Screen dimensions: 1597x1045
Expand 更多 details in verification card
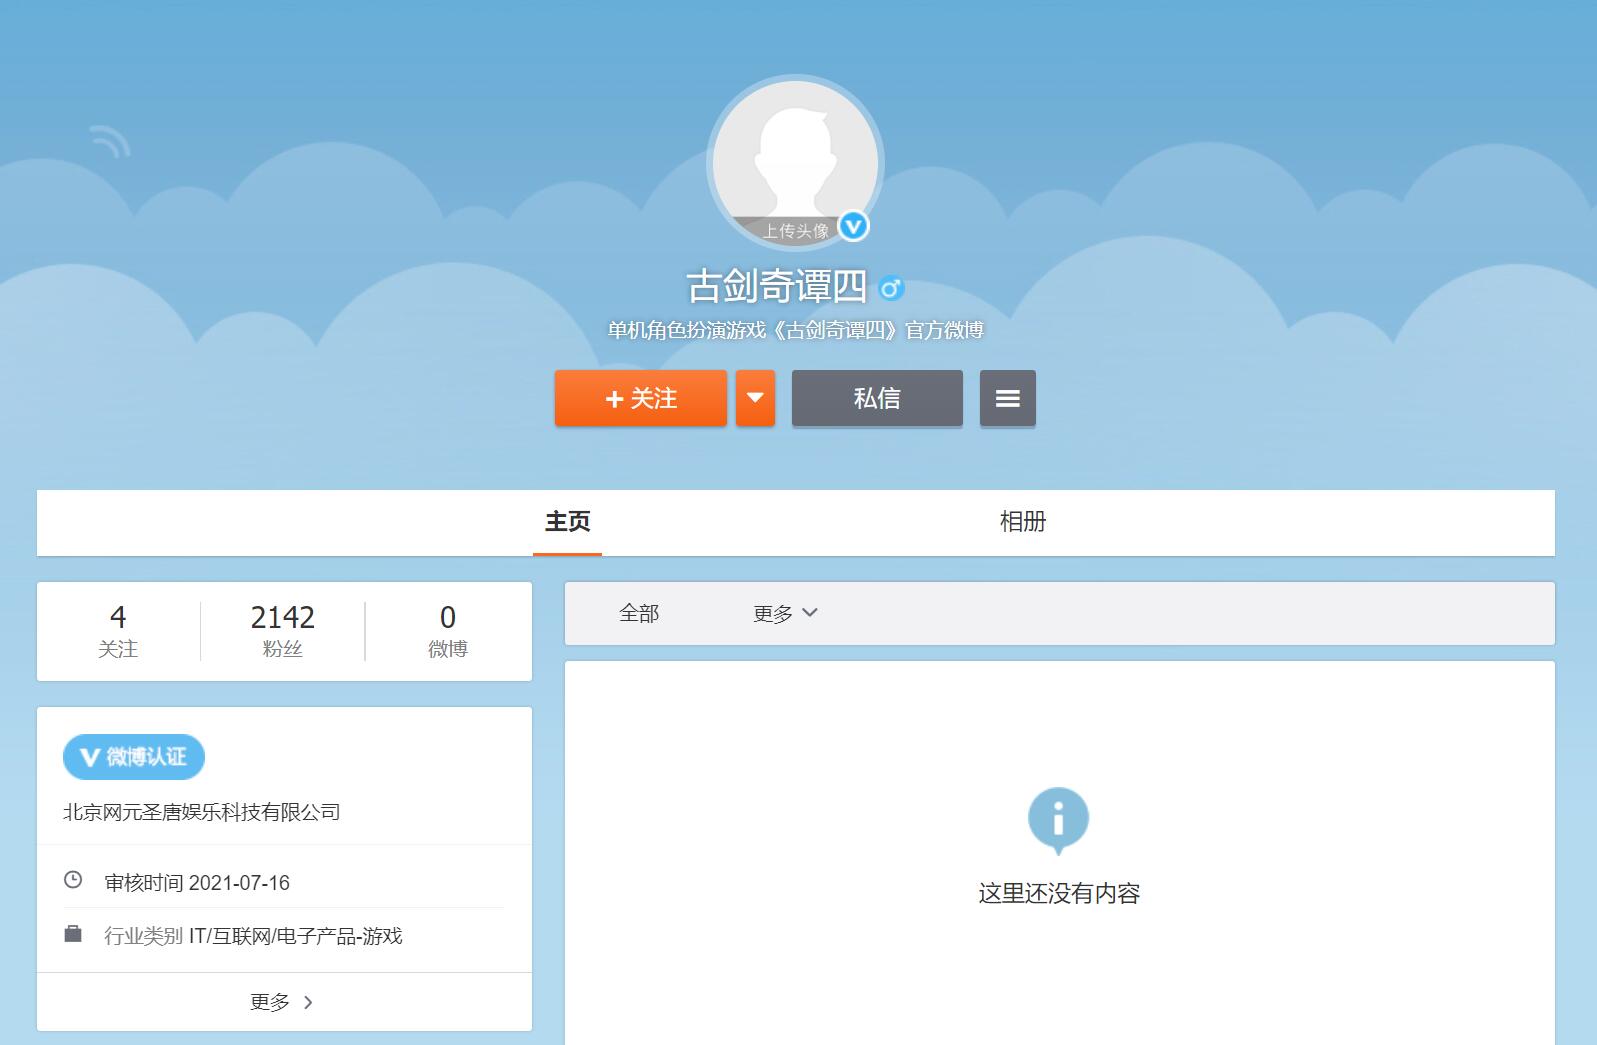tap(282, 1002)
